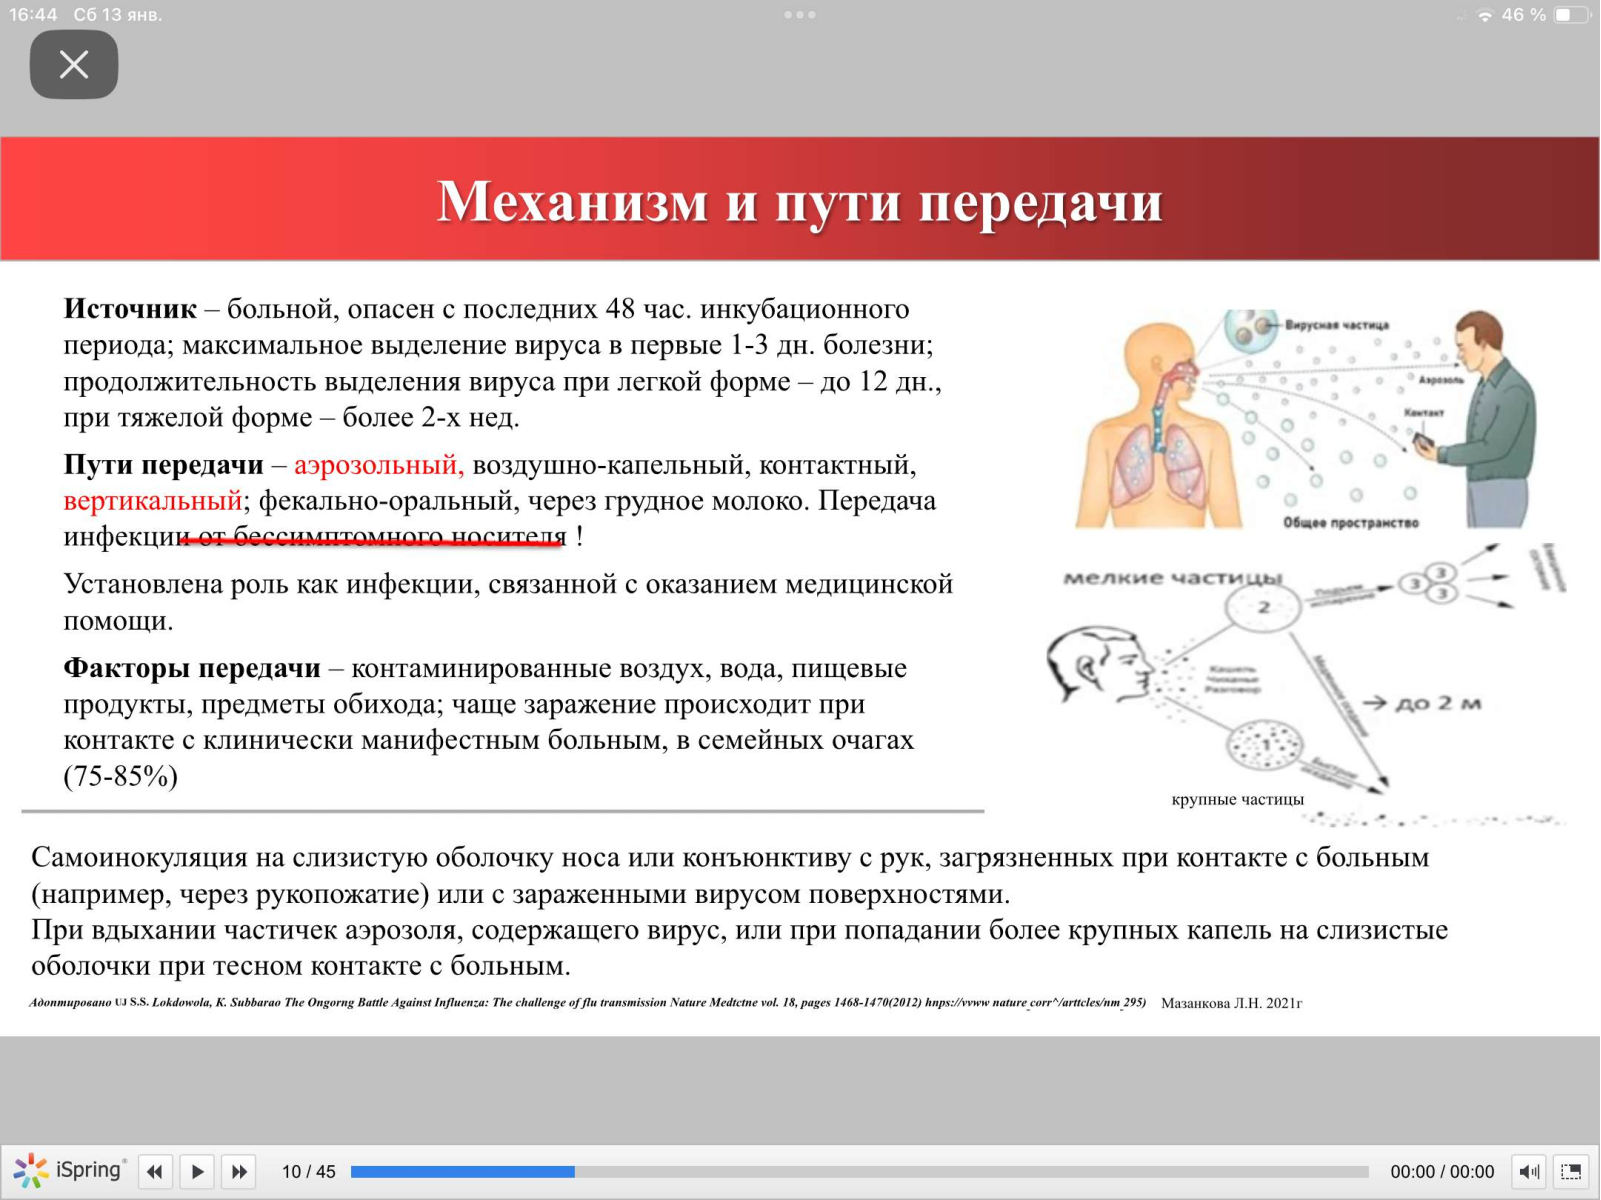The width and height of the screenshot is (1601, 1200).
Task: Tap the three dots multitasking indicator
Action: 800,15
